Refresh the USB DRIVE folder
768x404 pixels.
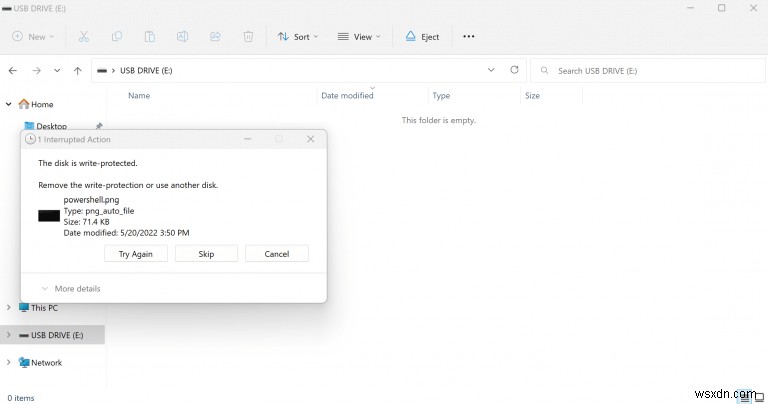coord(514,70)
